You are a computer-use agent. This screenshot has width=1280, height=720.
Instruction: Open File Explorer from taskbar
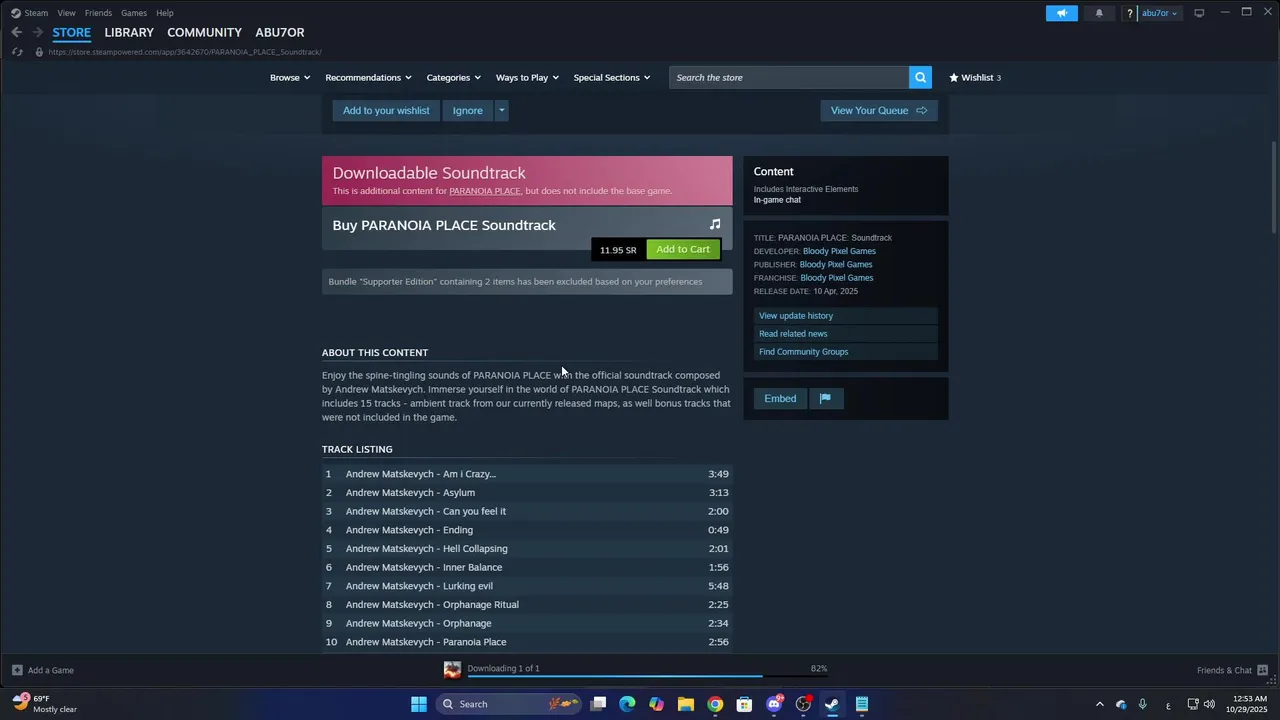pyautogui.click(x=686, y=704)
